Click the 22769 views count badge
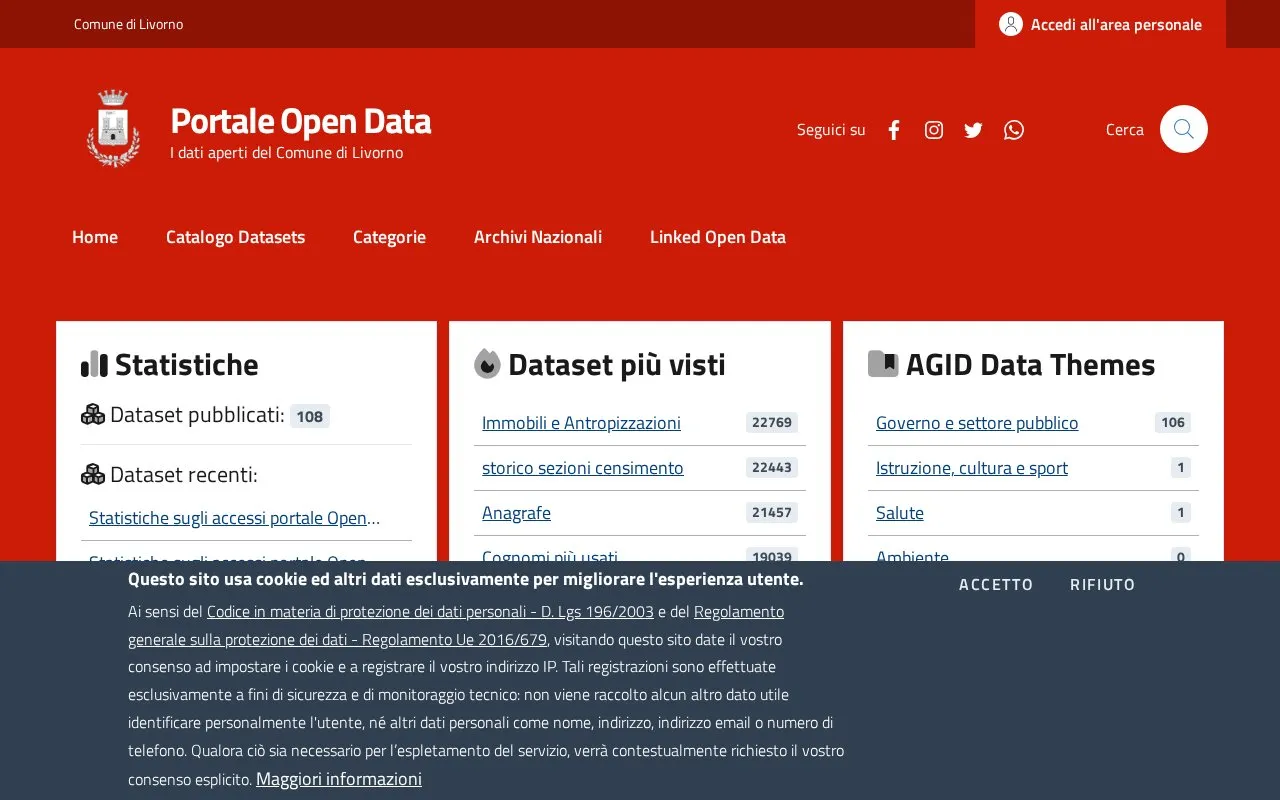 click(772, 423)
